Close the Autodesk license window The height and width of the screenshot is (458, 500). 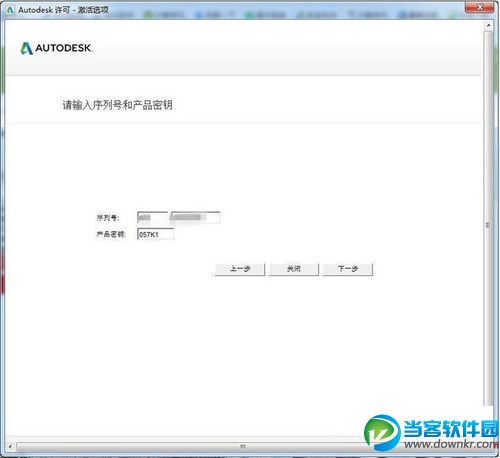[x=480, y=7]
